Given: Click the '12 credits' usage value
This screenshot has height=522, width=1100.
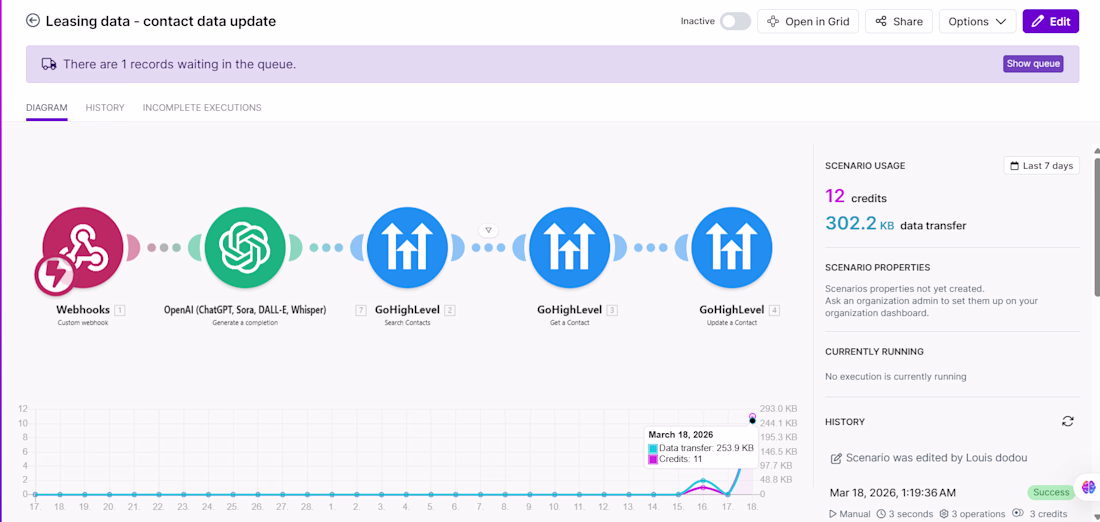Looking at the screenshot, I should point(855,197).
